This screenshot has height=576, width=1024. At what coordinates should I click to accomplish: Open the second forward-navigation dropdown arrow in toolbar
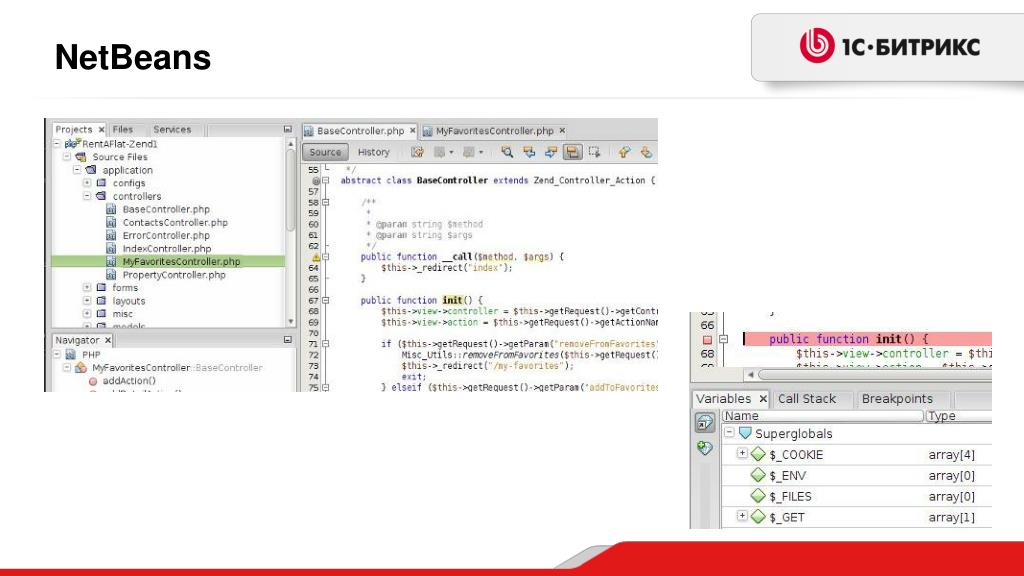coord(481,152)
